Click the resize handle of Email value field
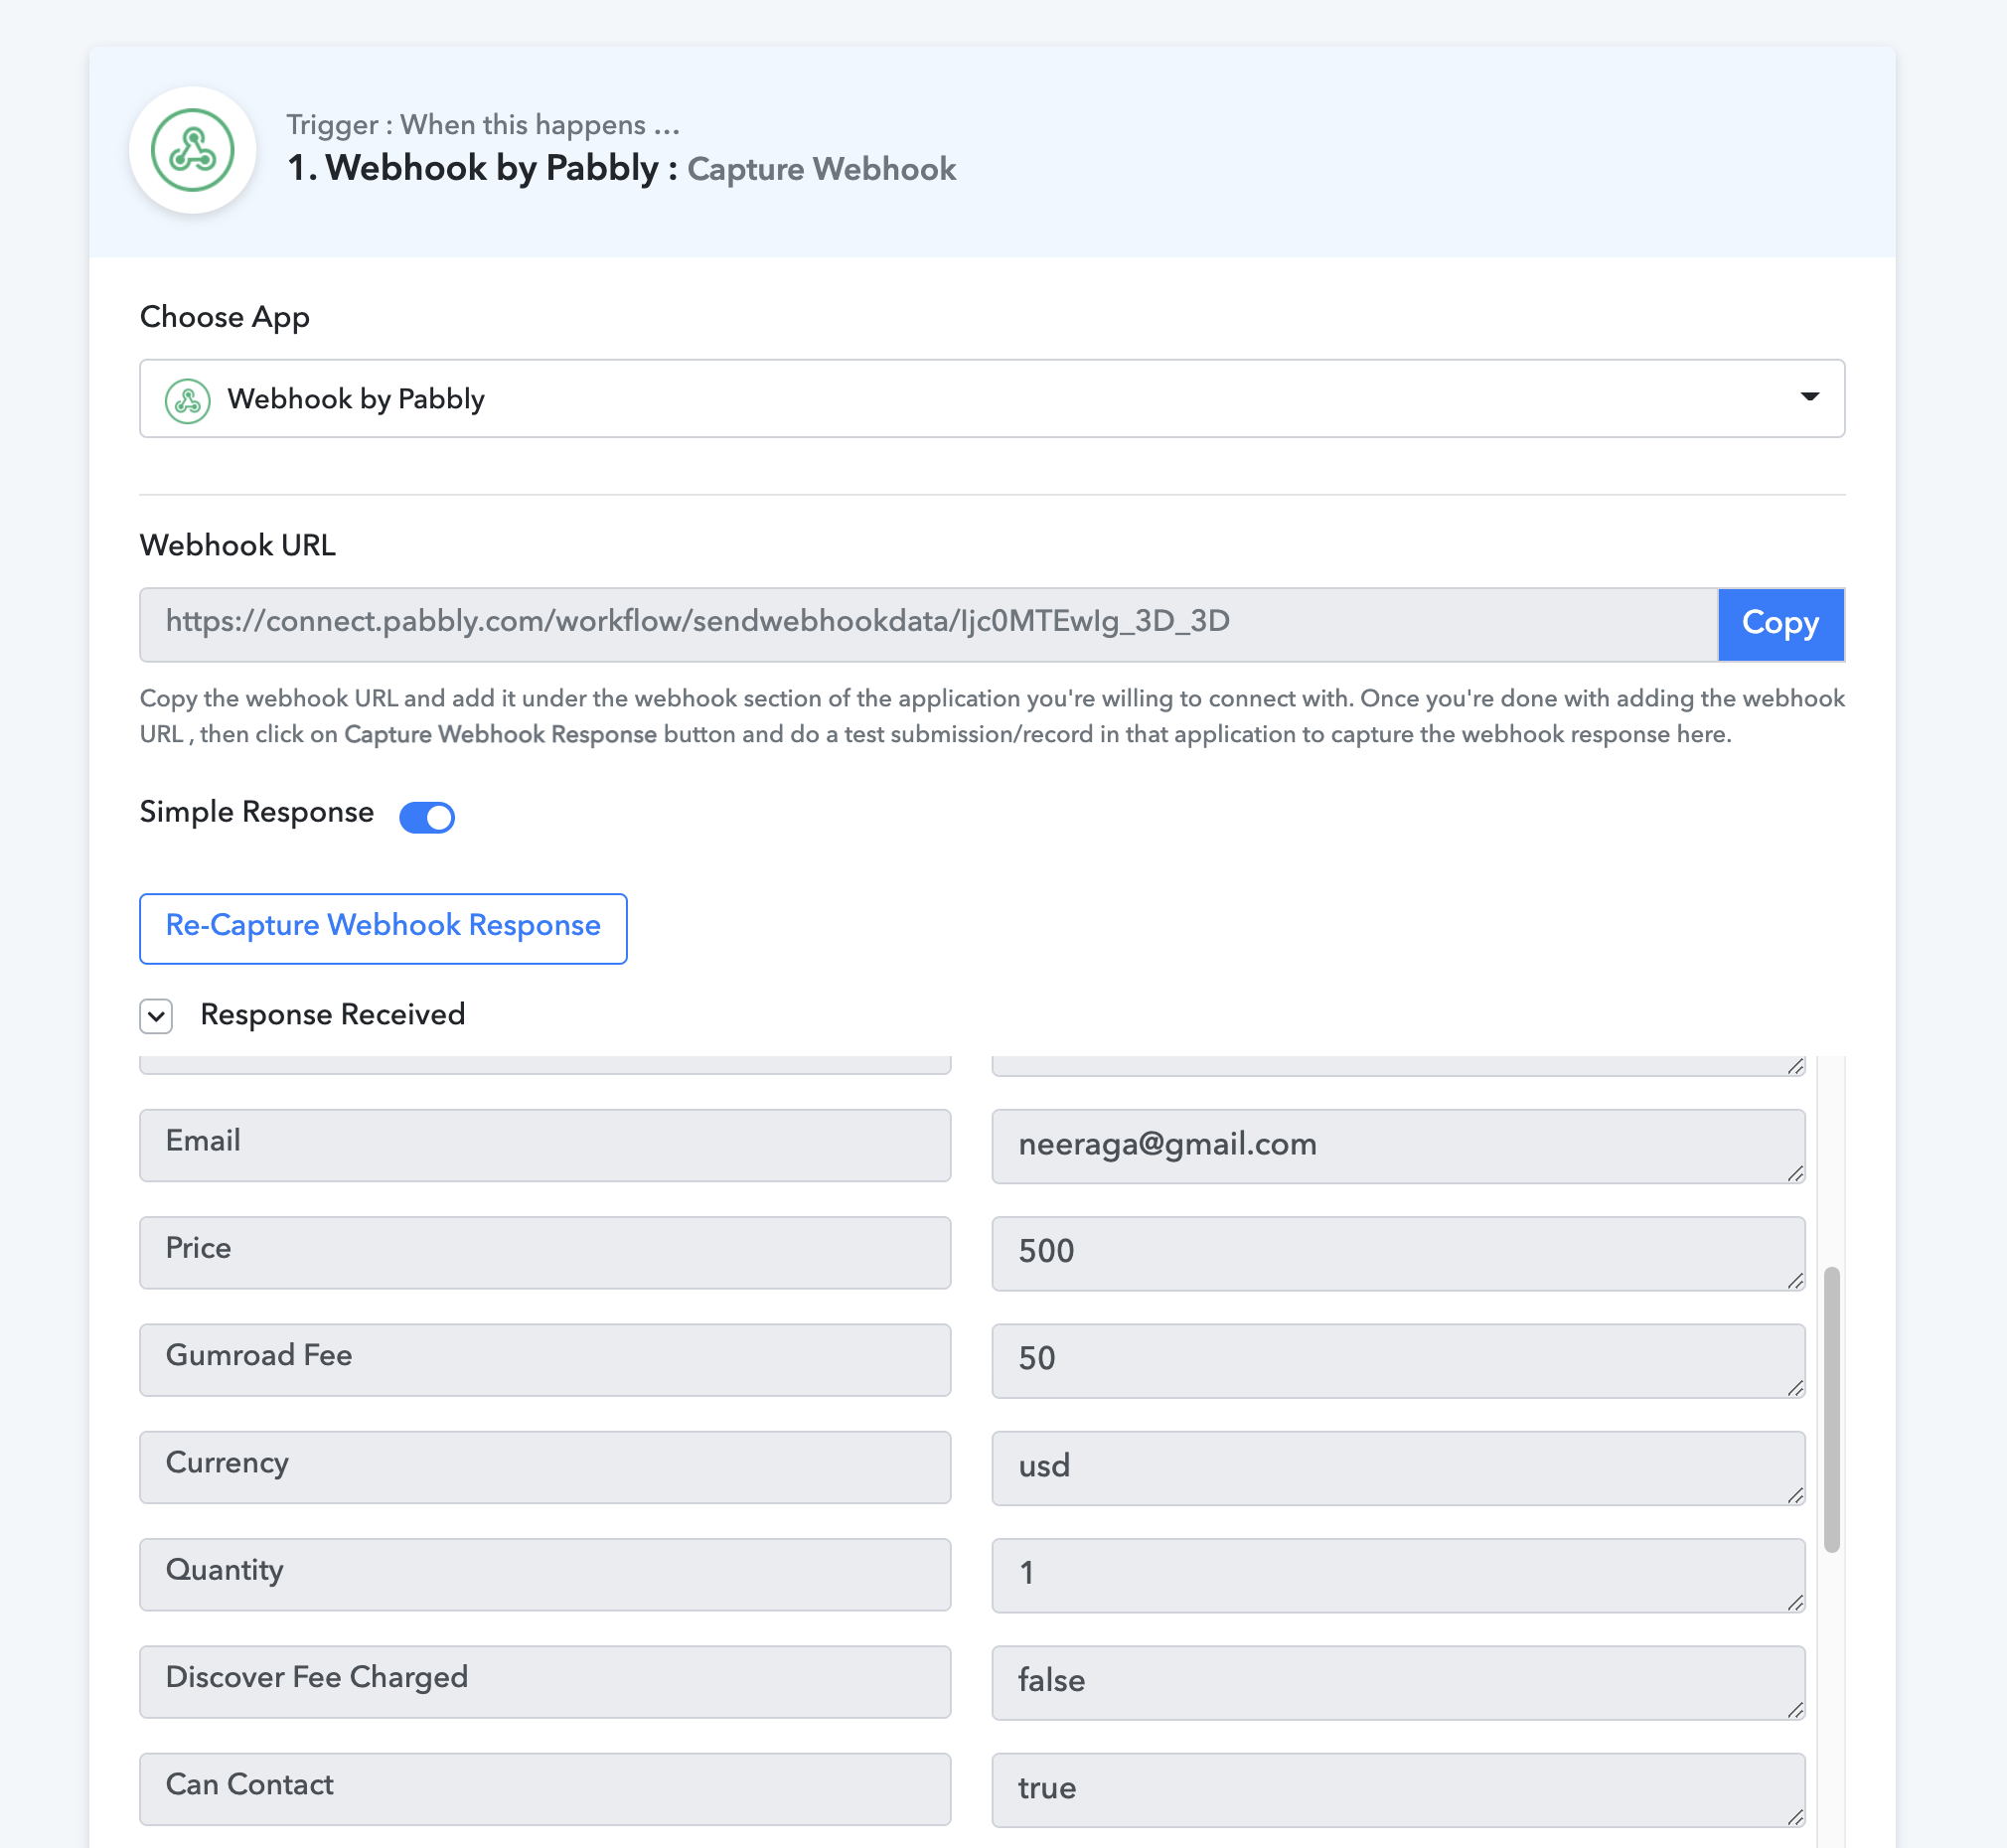The image size is (2007, 1848). pos(1795,1173)
